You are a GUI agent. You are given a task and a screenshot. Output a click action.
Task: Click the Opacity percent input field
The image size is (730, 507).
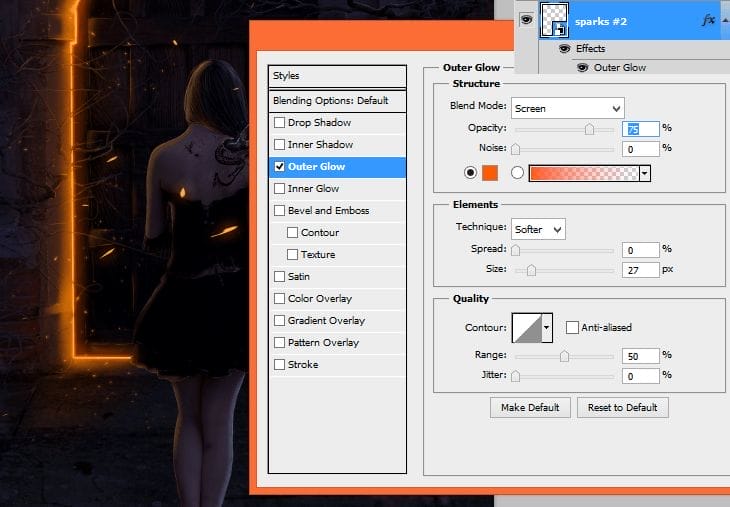[641, 129]
